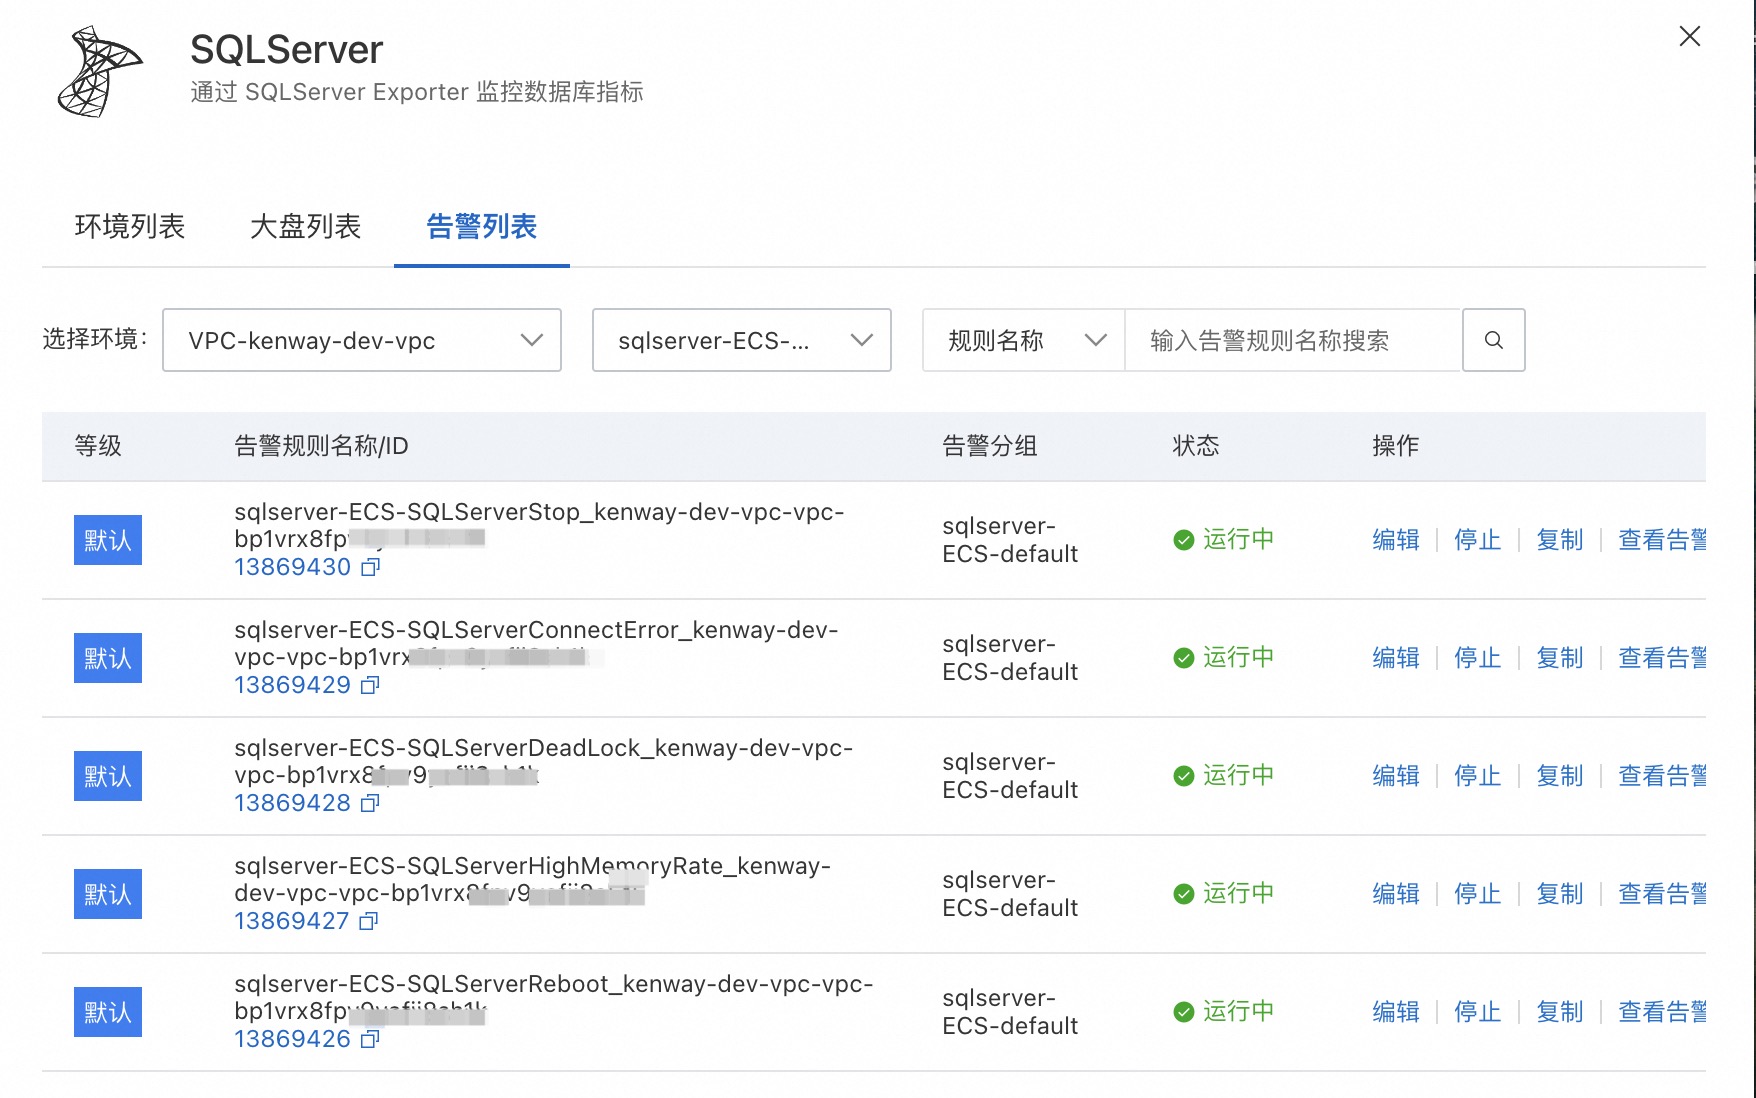
Task: Open rule ID link 13869430
Action: click(293, 567)
